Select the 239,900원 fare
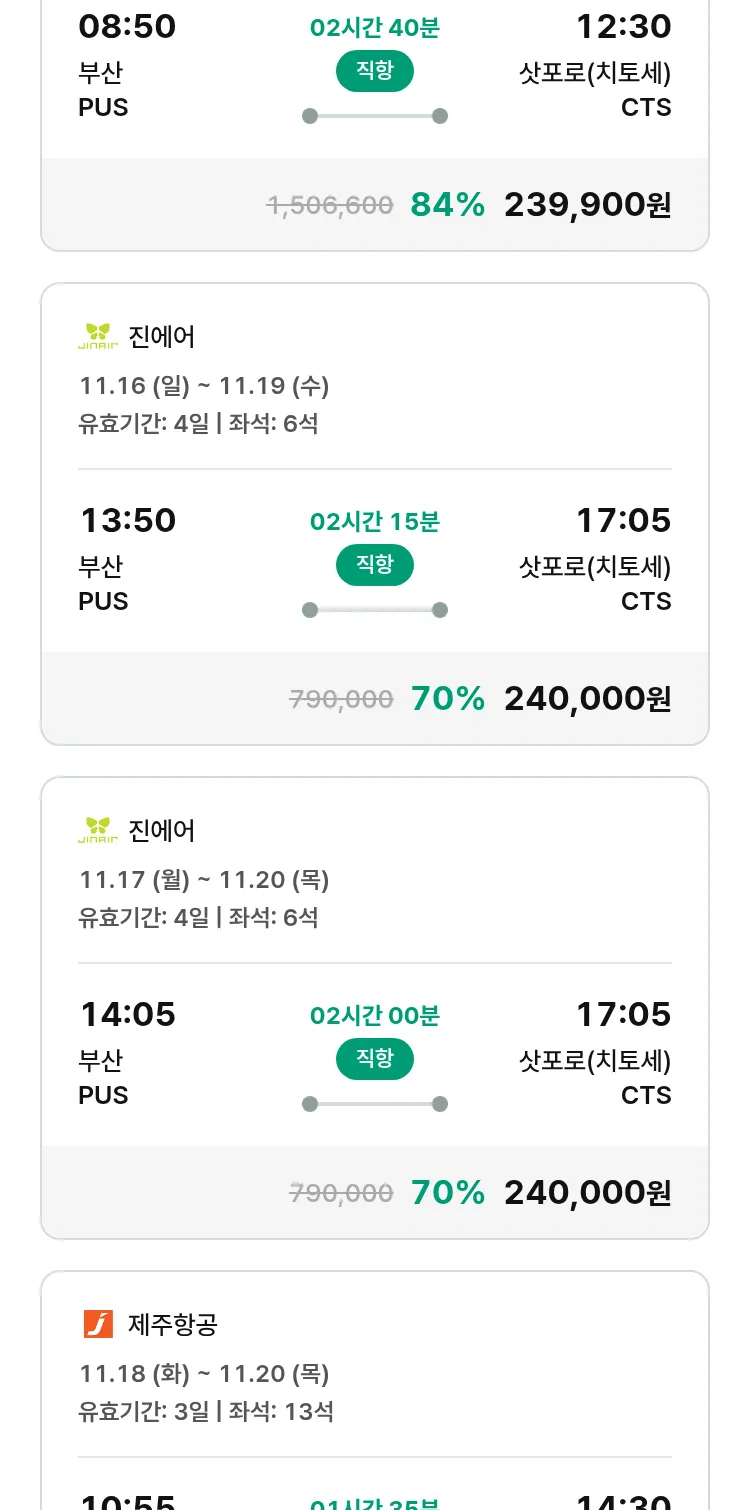 click(x=587, y=205)
